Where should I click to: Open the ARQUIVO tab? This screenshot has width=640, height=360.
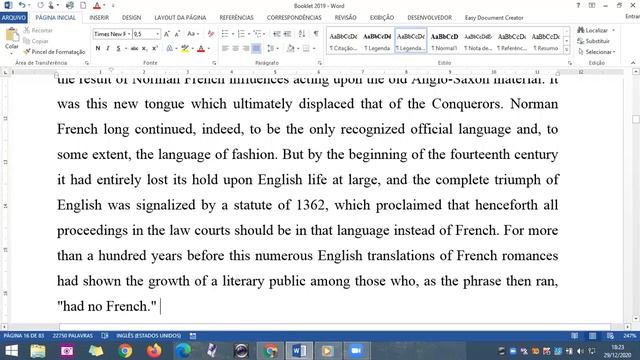point(13,18)
